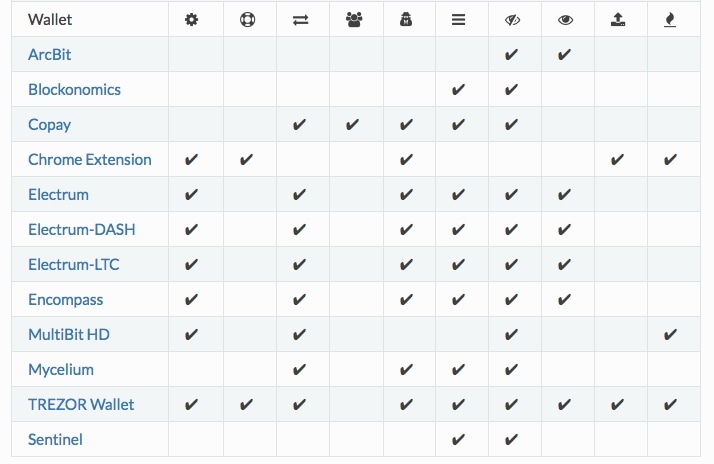714x464 pixels.
Task: Select the Electrum-DASH wallet link
Action: 82,229
